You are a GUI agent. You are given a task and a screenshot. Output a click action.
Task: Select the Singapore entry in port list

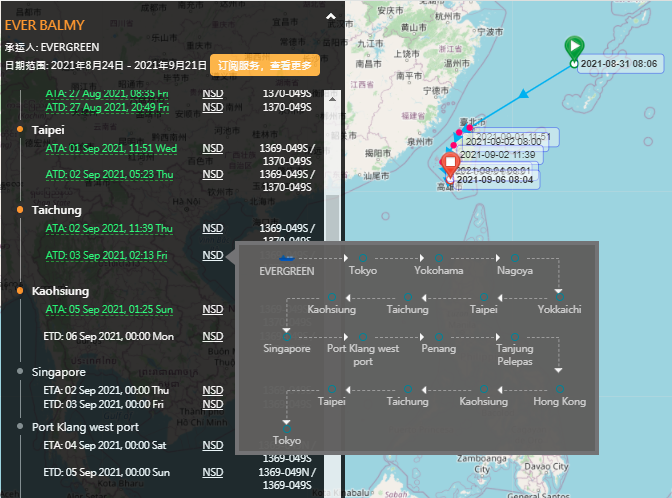pyautogui.click(x=59, y=372)
